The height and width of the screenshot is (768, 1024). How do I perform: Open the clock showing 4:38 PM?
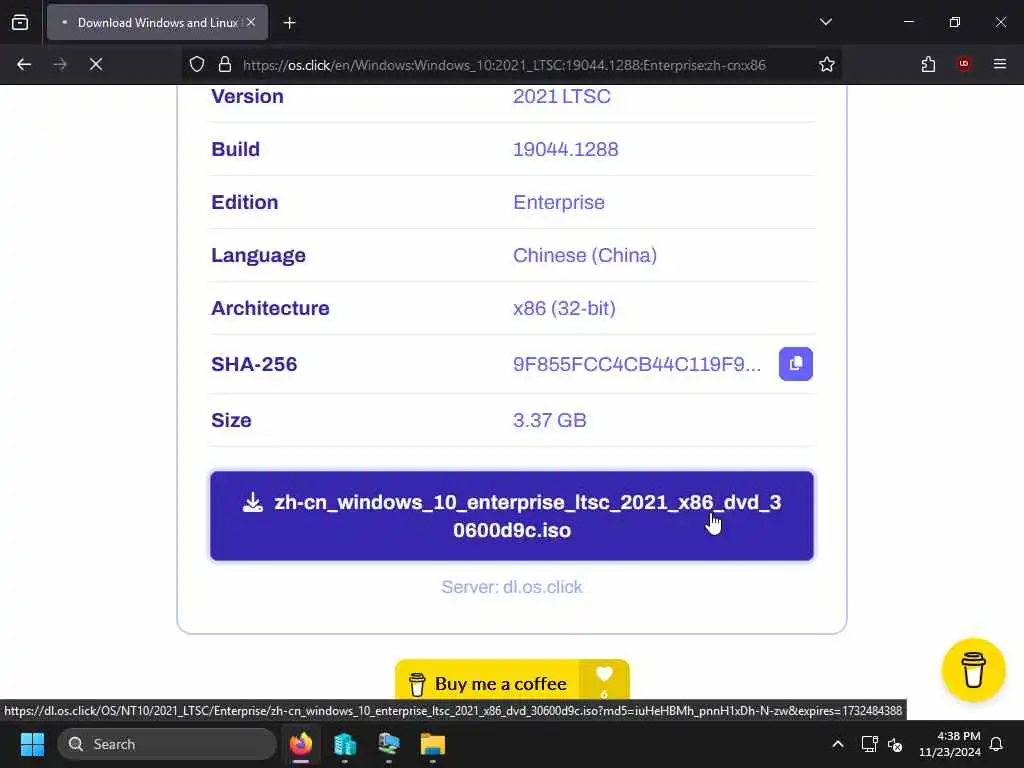point(950,744)
